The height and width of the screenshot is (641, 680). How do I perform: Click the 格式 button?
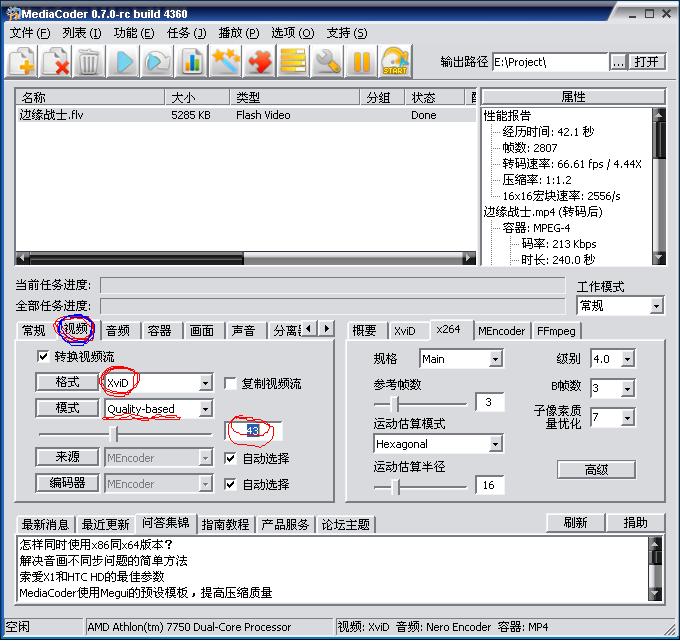[x=67, y=382]
